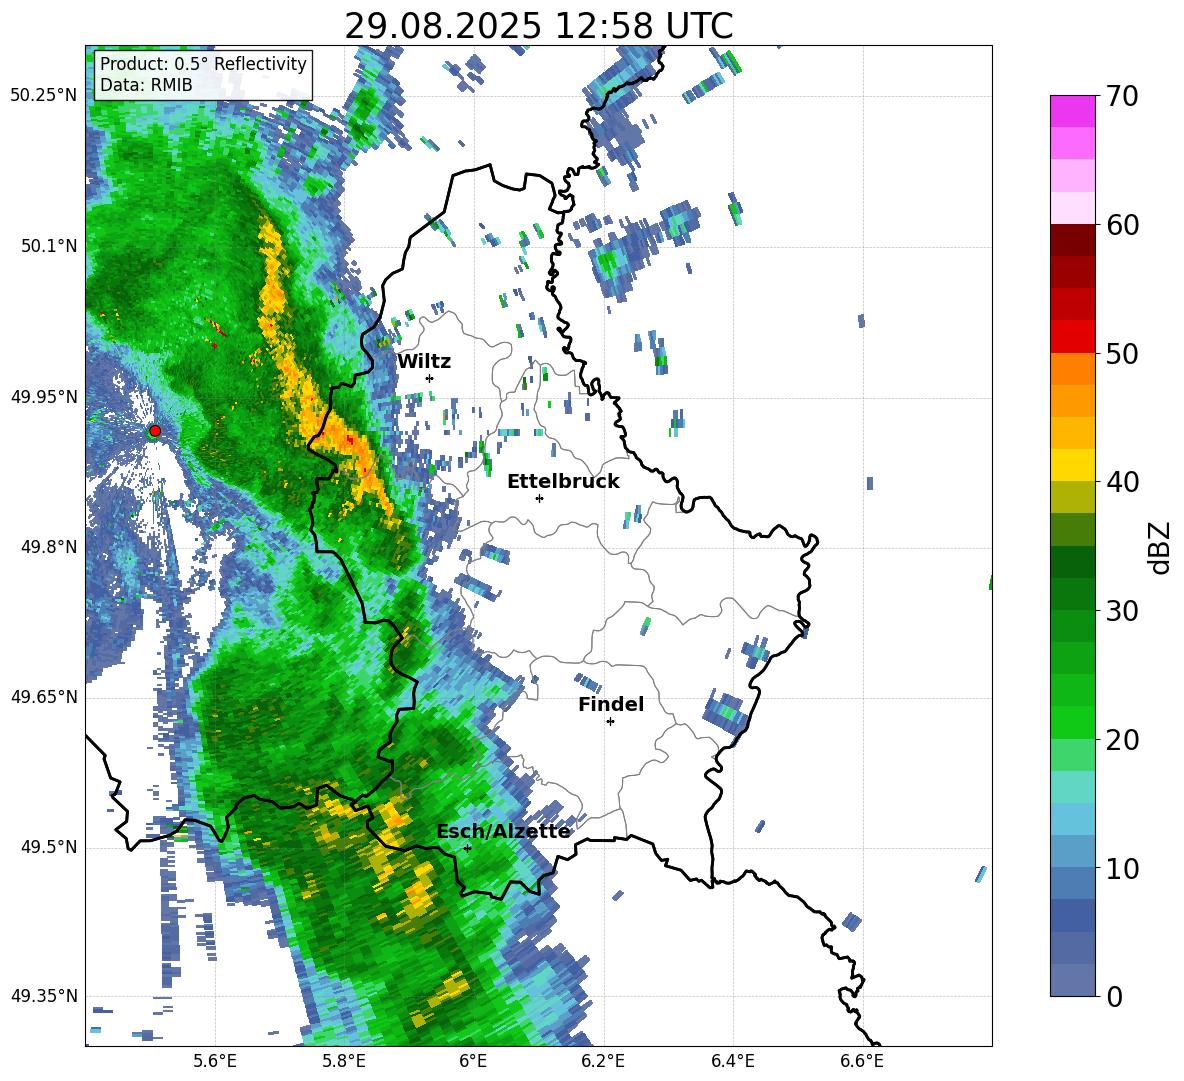The width and height of the screenshot is (1184, 1081).
Task: Click the 6°E longitude label
Action: coord(473,1061)
